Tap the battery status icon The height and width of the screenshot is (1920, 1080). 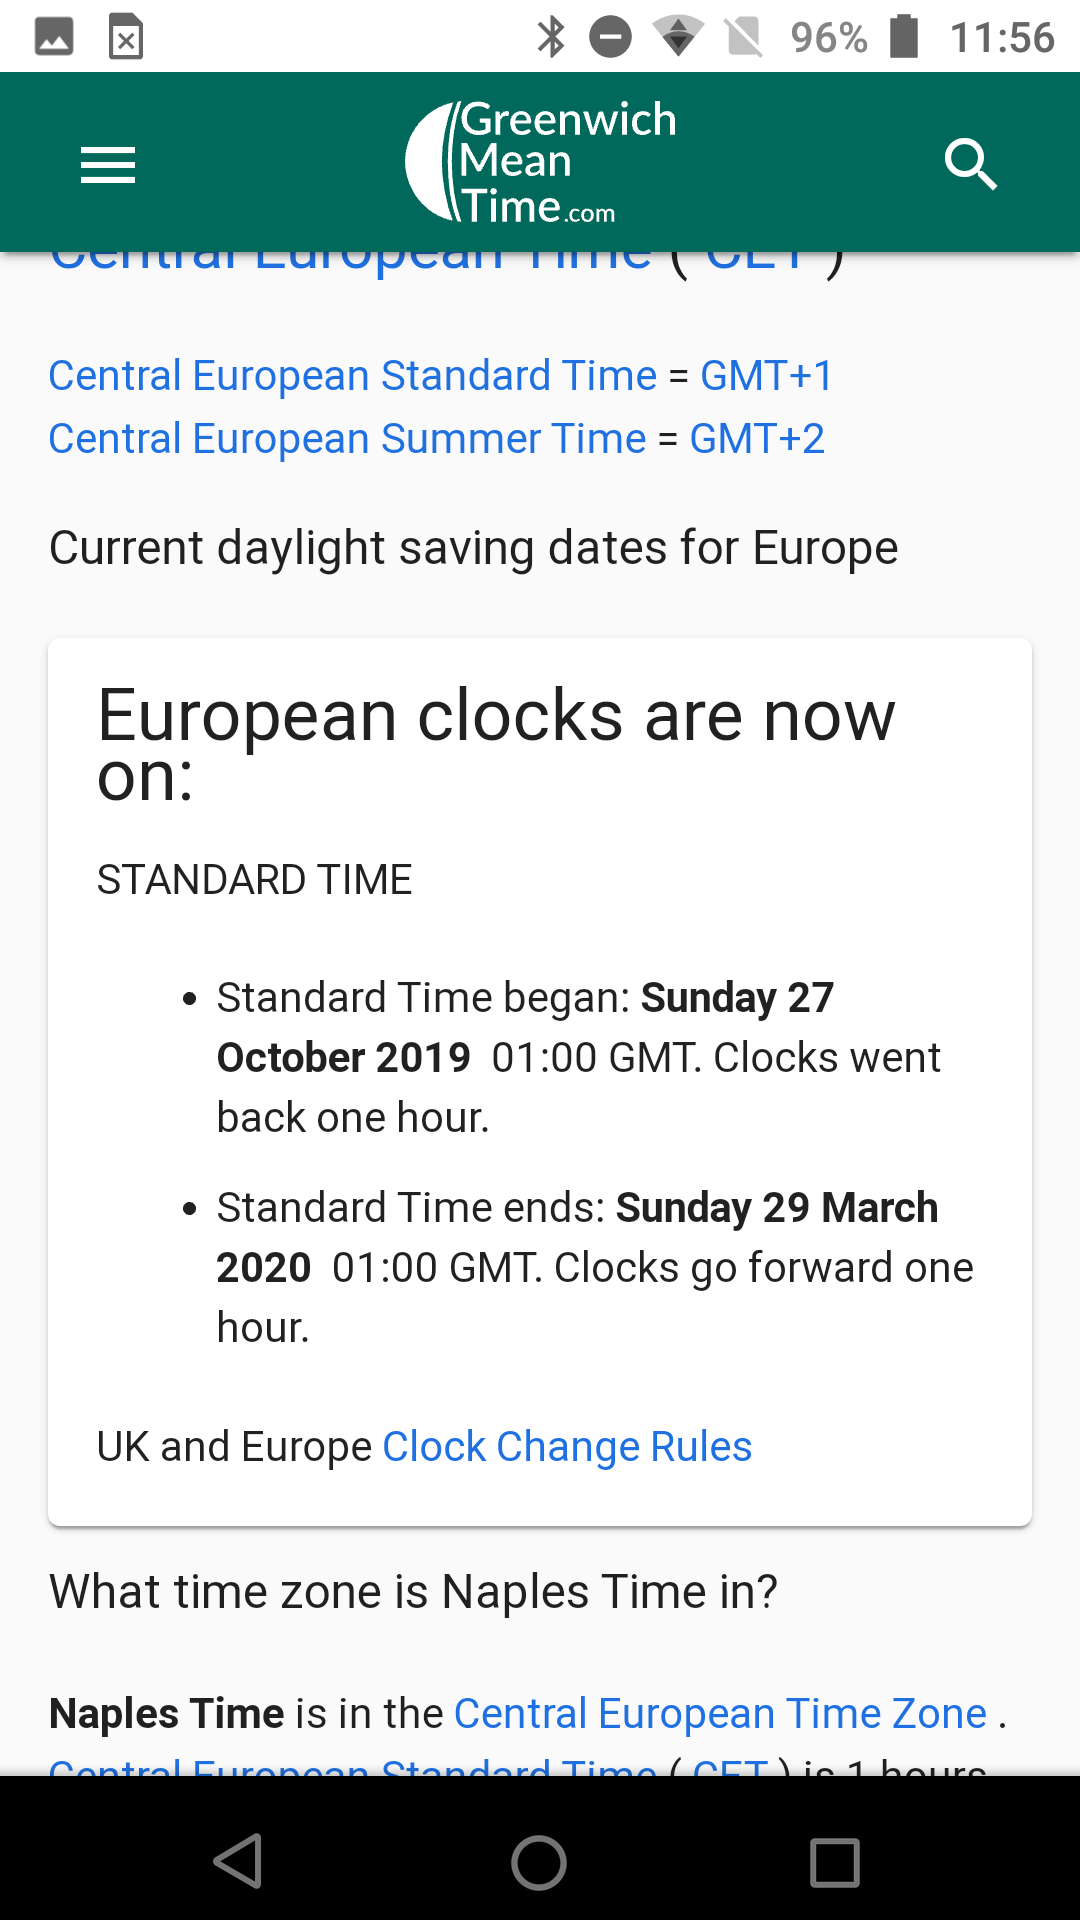(904, 38)
